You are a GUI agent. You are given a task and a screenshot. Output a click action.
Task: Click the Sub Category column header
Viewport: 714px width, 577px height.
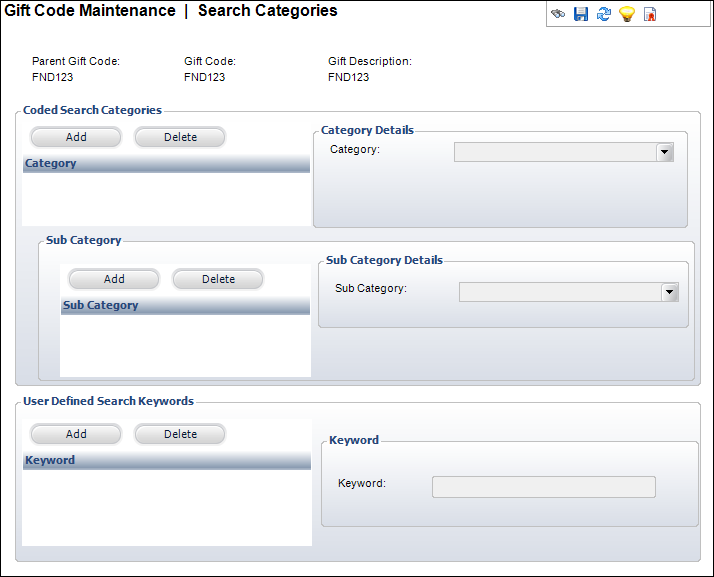pyautogui.click(x=185, y=305)
